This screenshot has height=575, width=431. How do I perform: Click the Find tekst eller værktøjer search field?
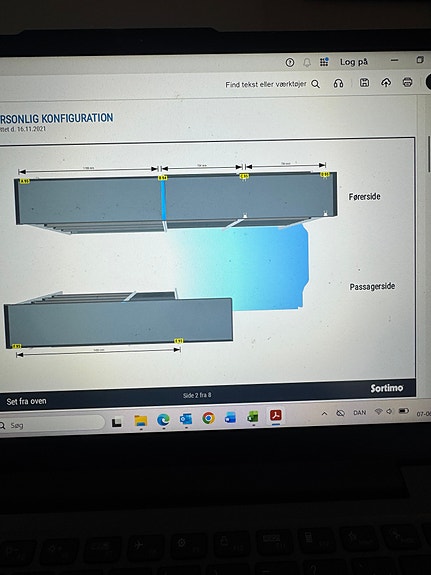pos(266,84)
